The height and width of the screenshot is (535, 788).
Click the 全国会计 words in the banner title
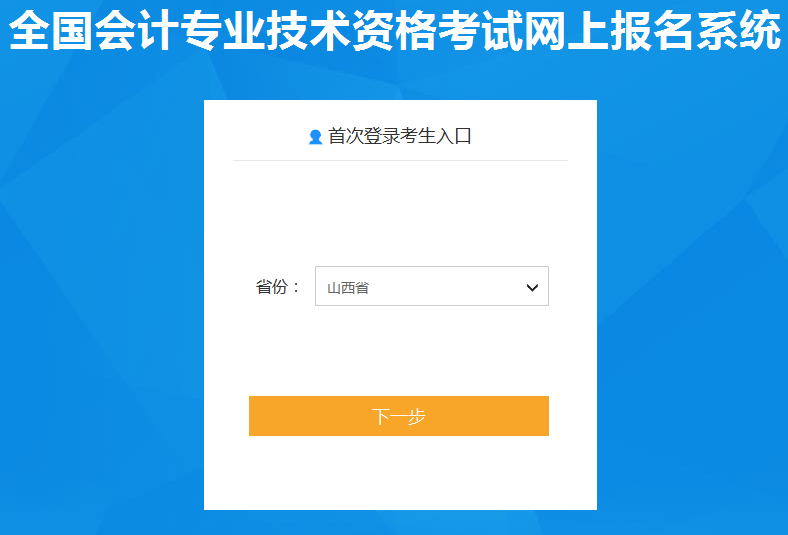pos(94,31)
